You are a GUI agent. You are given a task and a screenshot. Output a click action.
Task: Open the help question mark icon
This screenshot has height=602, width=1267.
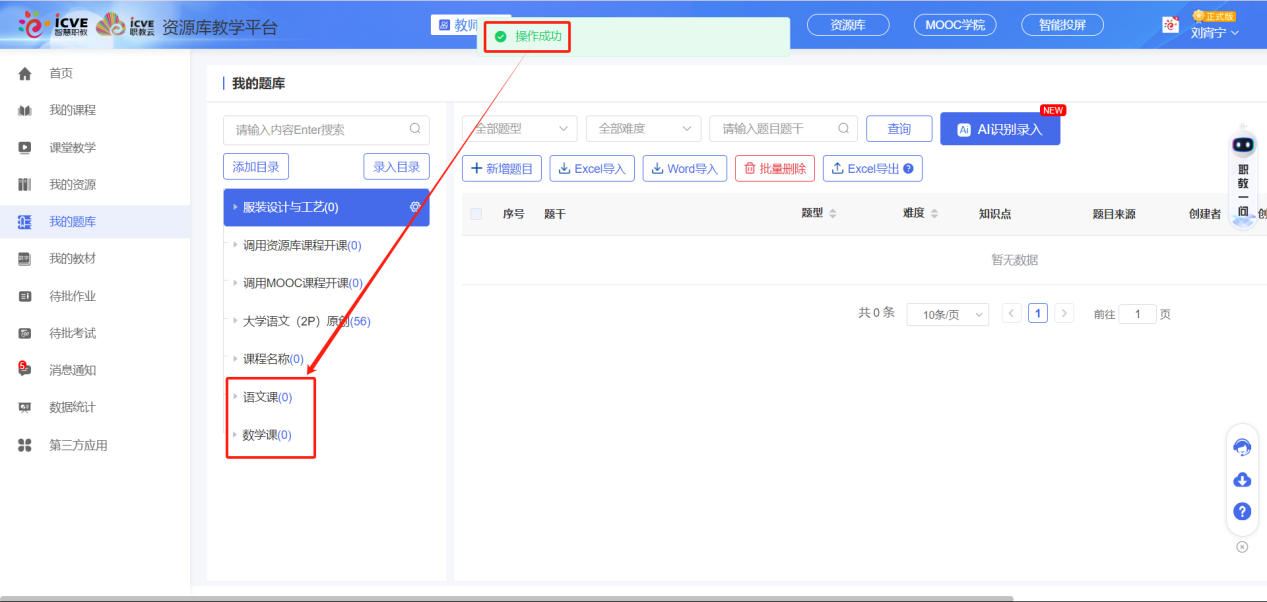click(x=1242, y=512)
